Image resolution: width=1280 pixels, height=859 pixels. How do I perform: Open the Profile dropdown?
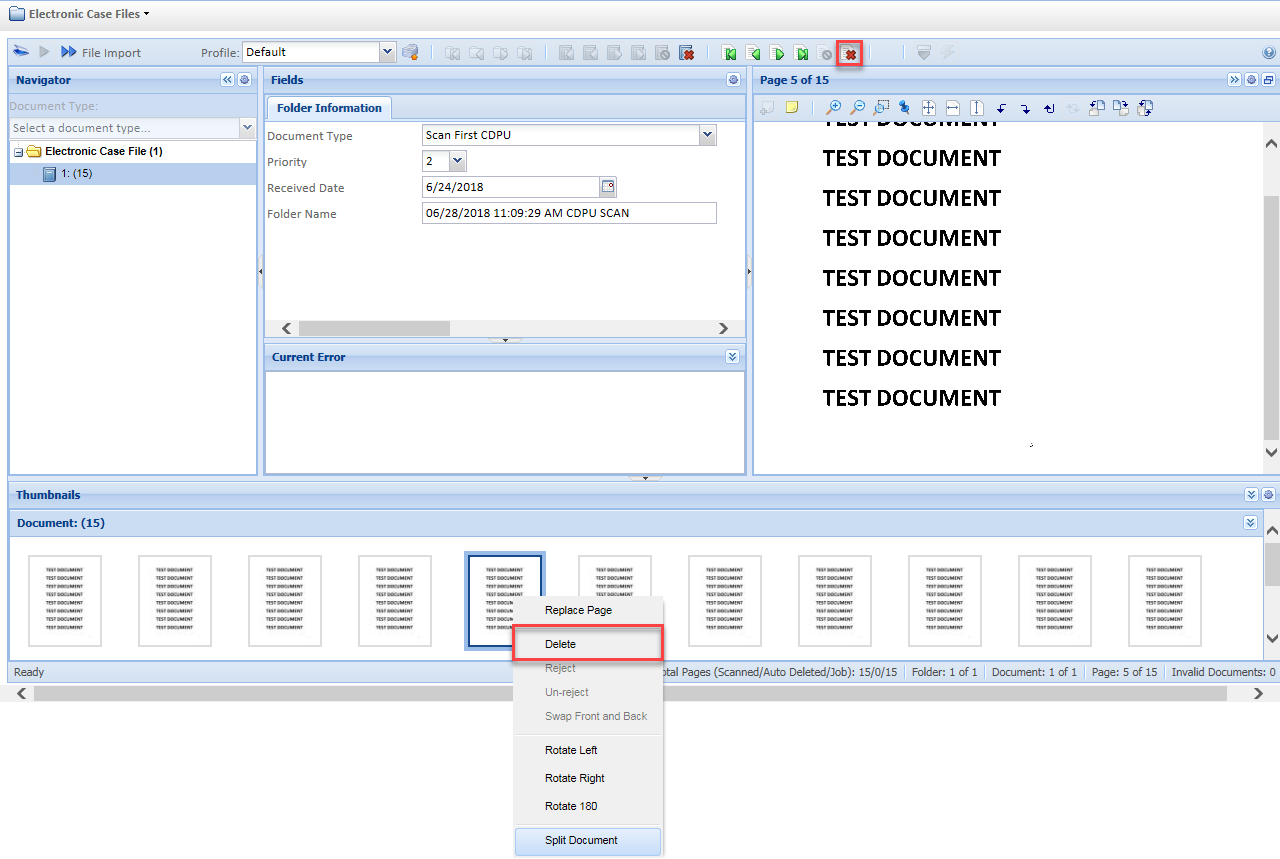coord(388,52)
